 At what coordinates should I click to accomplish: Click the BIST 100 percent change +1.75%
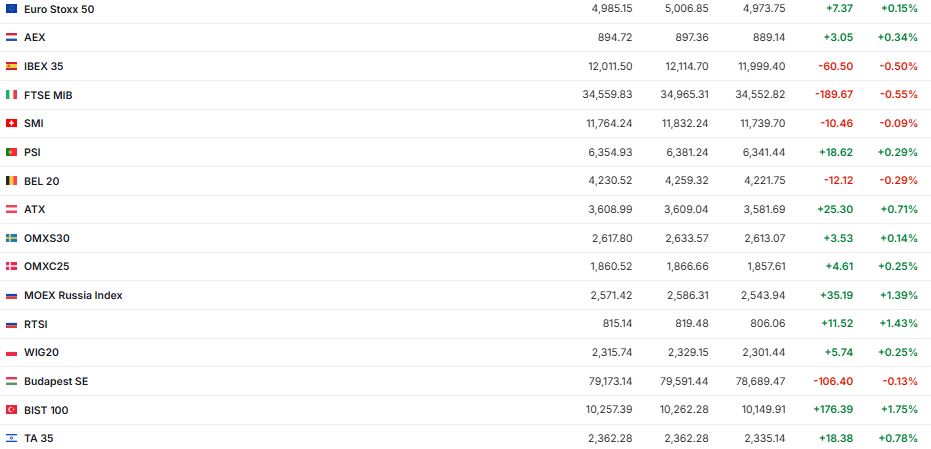900,410
